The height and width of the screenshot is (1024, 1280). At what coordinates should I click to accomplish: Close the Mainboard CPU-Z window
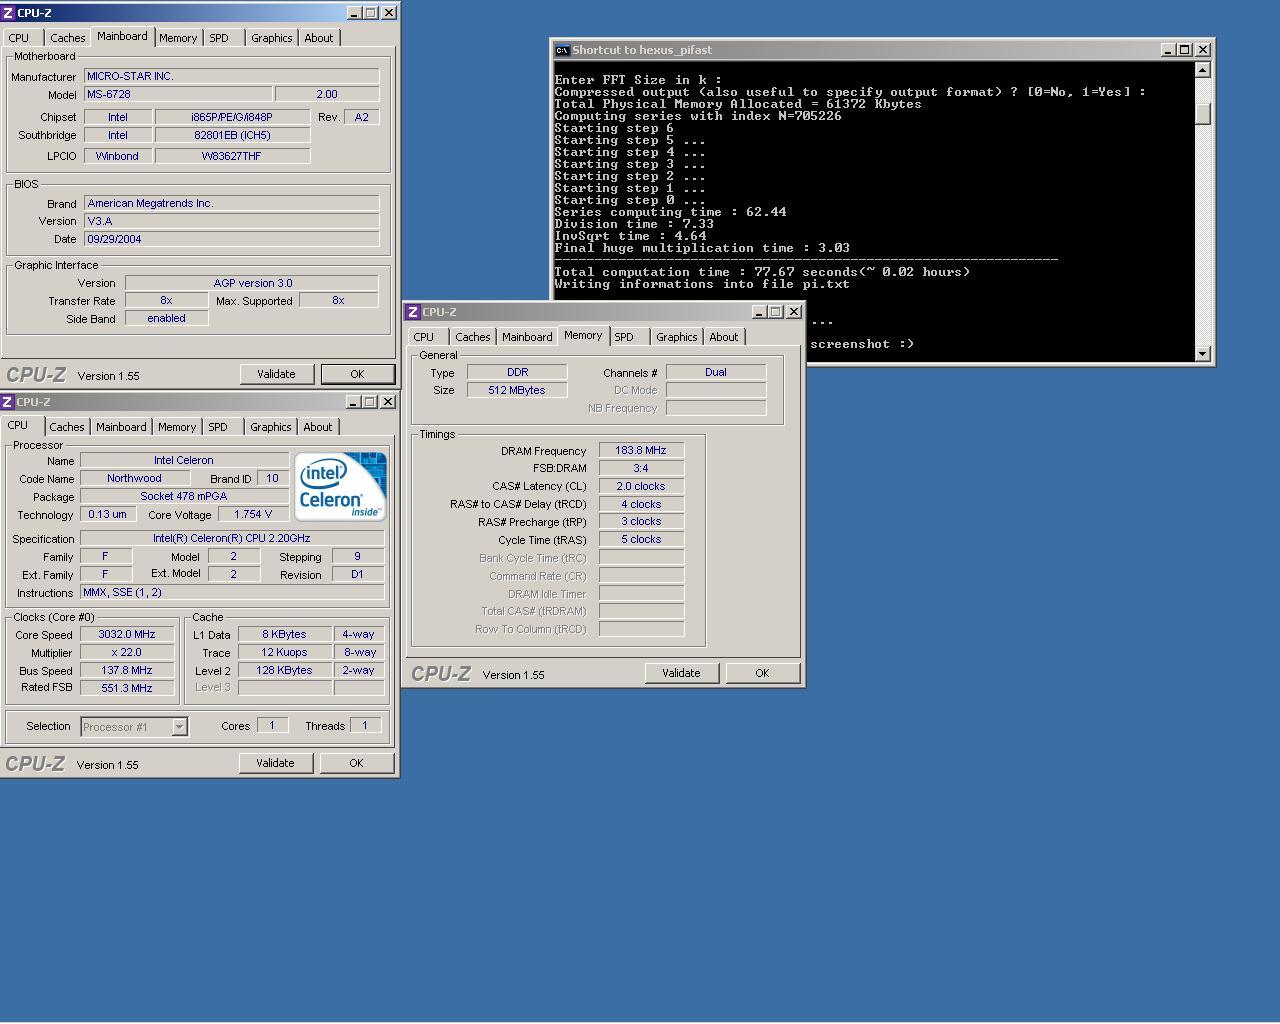(390, 13)
